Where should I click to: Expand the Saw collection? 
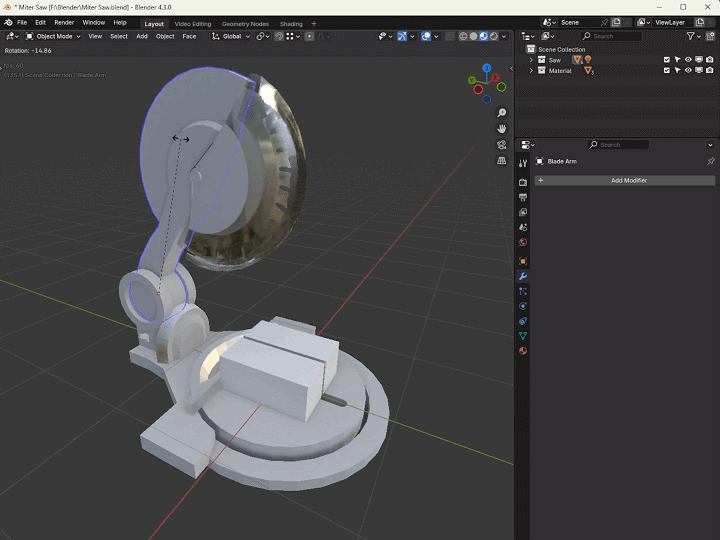point(531,60)
